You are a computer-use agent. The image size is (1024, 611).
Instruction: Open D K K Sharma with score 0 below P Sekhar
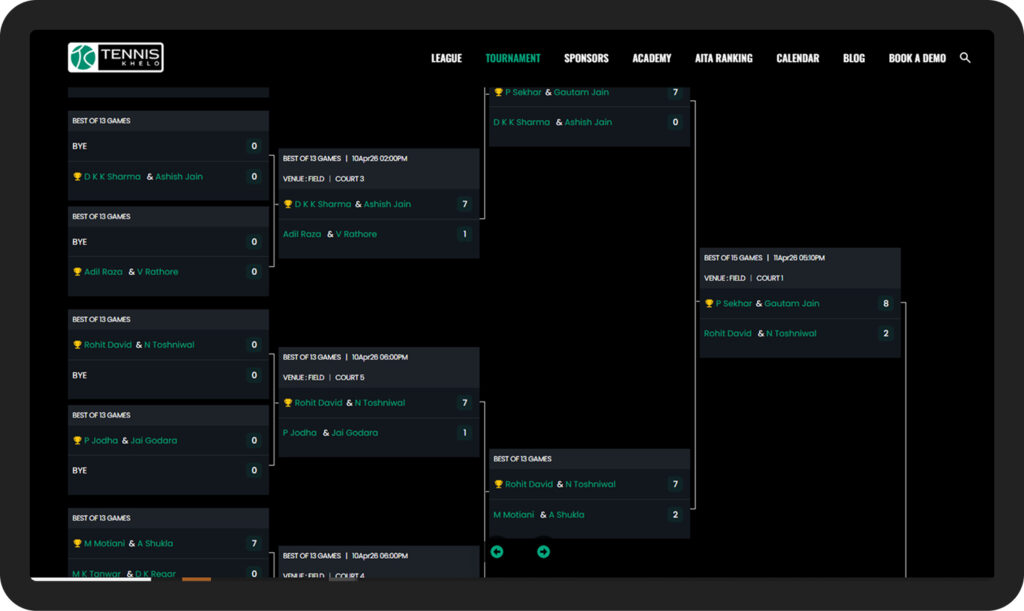521,122
